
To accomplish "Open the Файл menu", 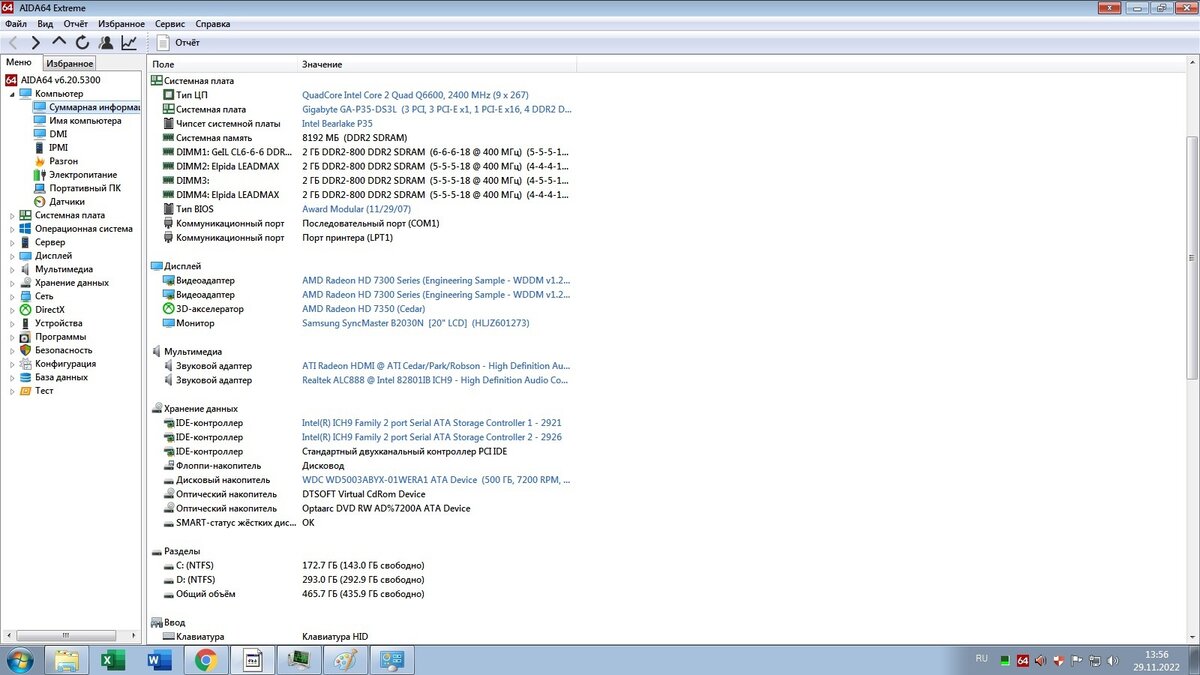I will click(x=15, y=23).
